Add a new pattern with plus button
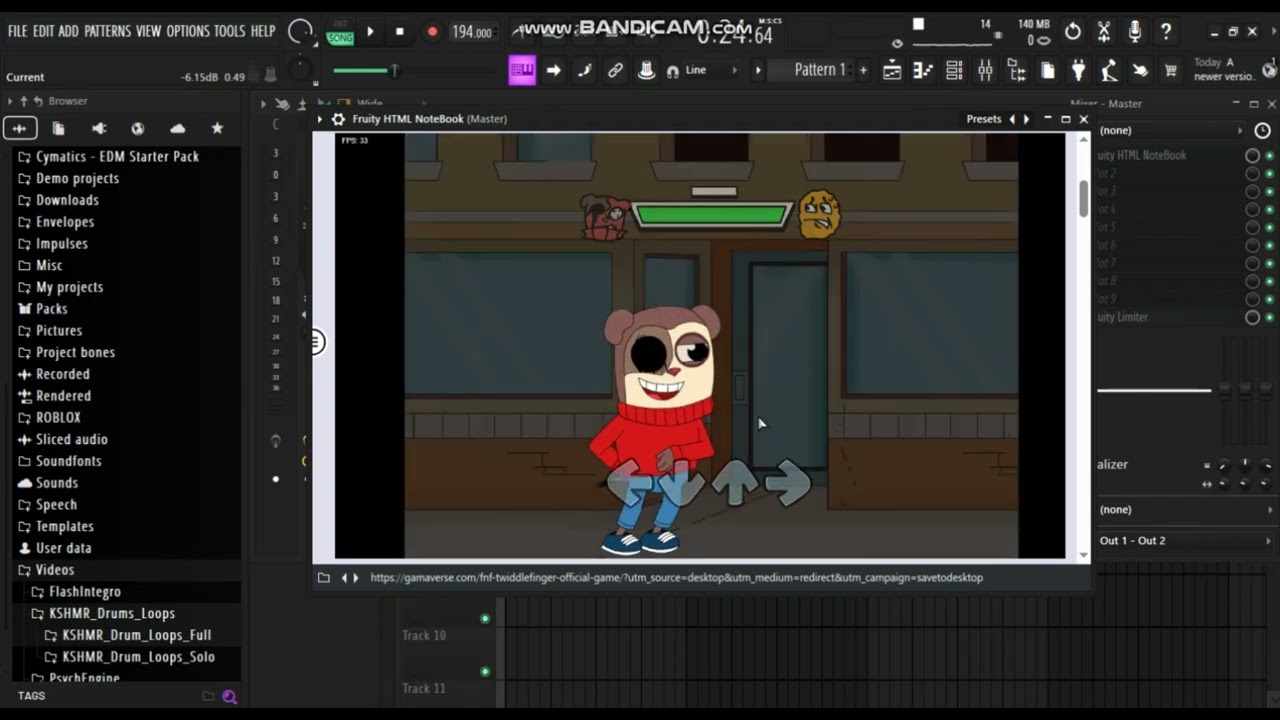Image resolution: width=1280 pixels, height=720 pixels. [863, 70]
